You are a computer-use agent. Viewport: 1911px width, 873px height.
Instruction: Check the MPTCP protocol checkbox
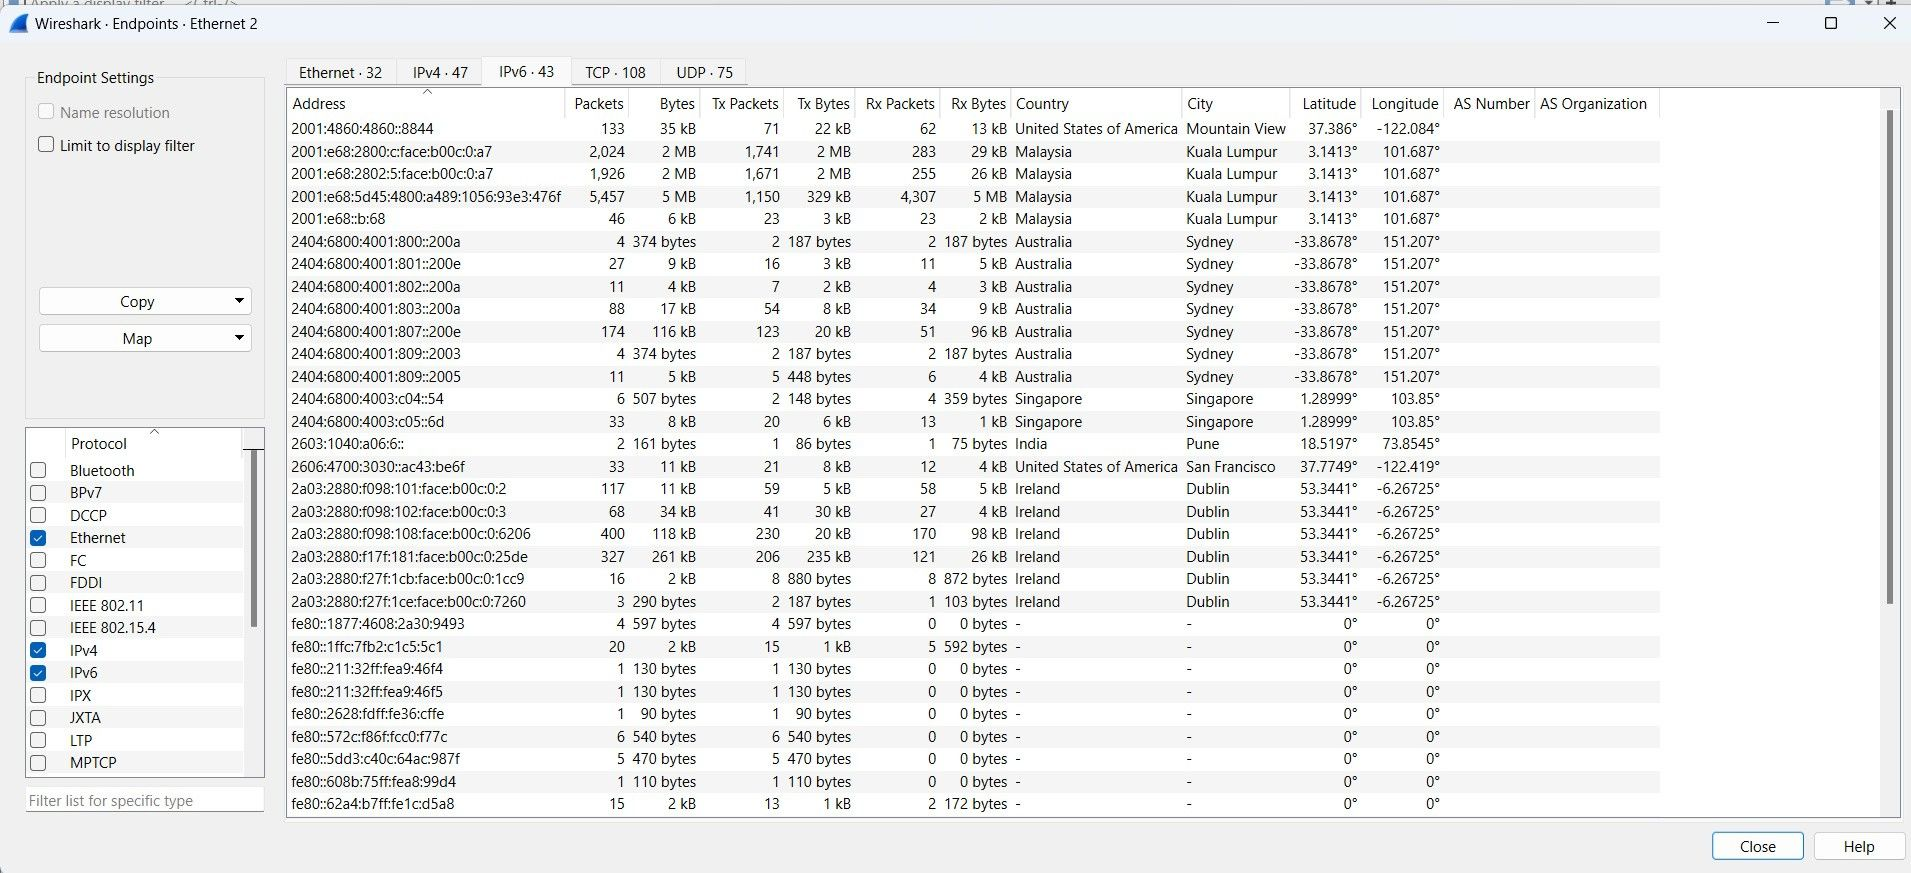[x=38, y=763]
